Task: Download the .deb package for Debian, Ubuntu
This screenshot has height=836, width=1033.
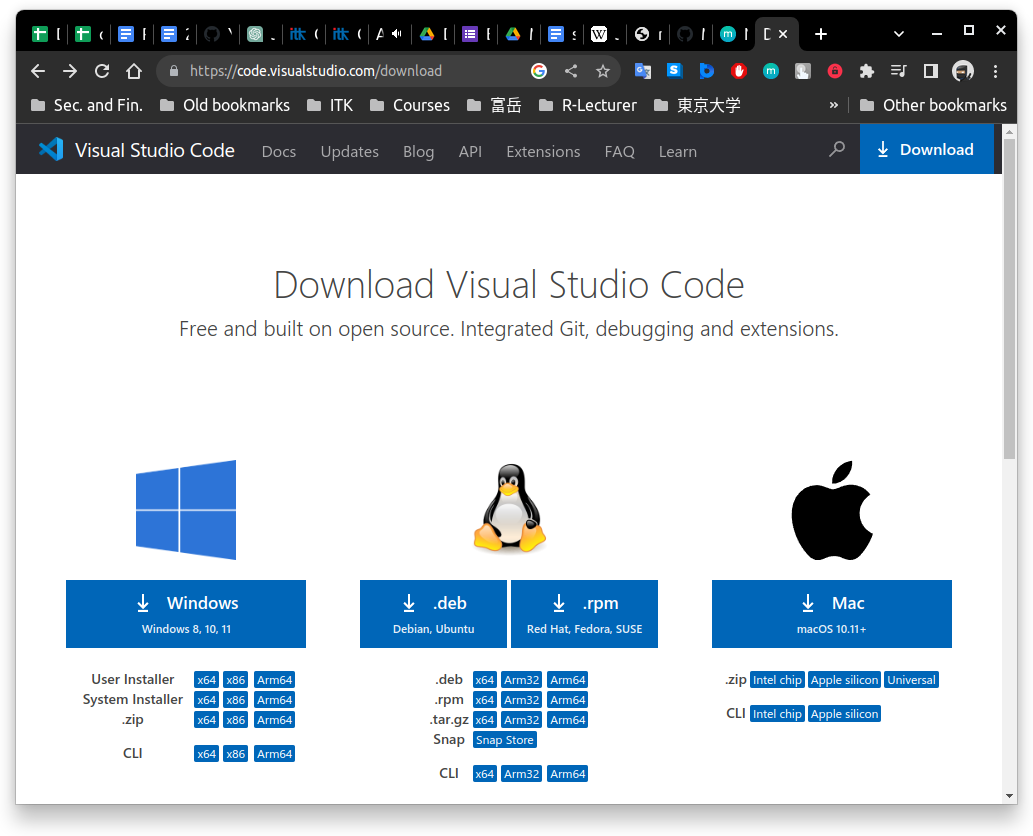Action: 433,614
